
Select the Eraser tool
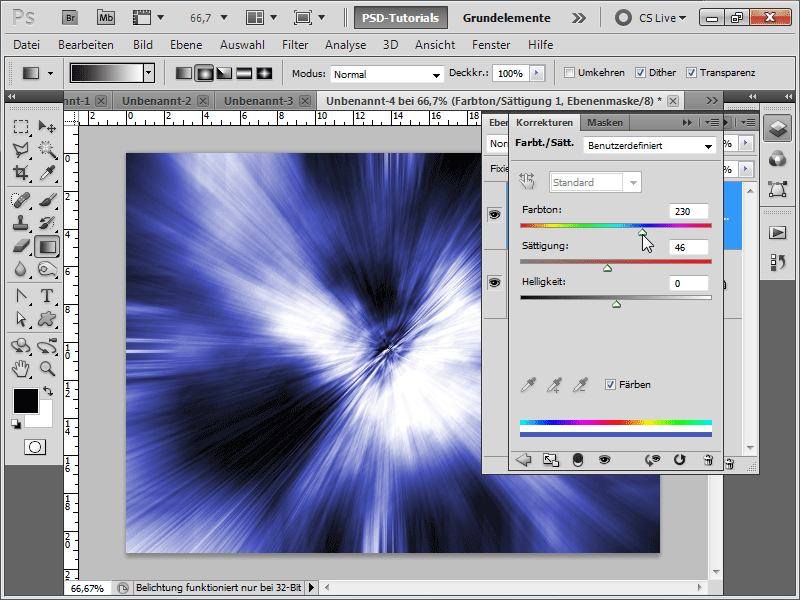pyautogui.click(x=21, y=246)
